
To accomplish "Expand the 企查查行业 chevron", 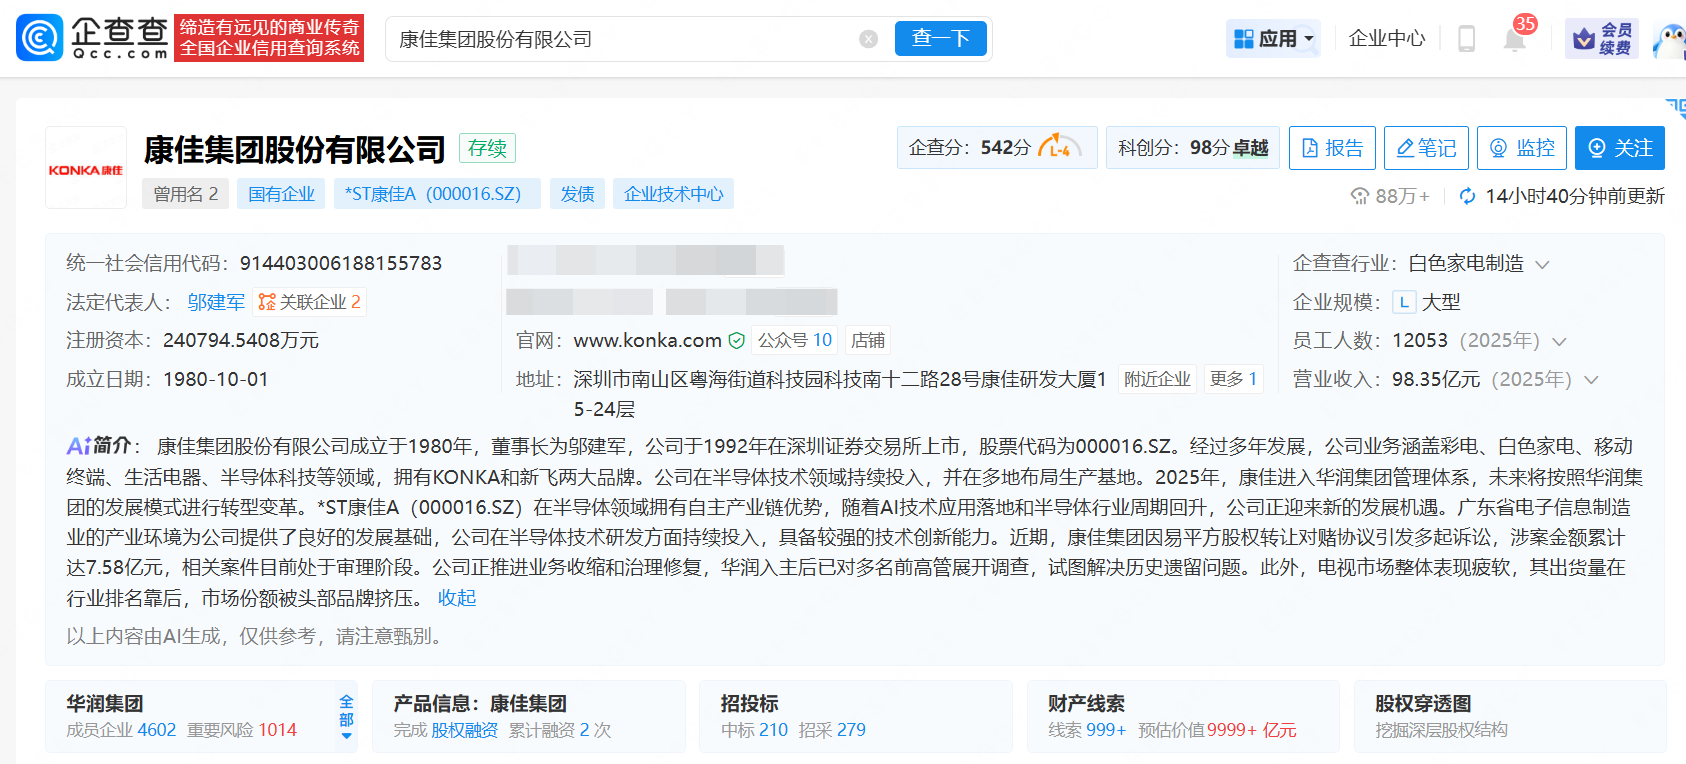I will tap(1542, 265).
